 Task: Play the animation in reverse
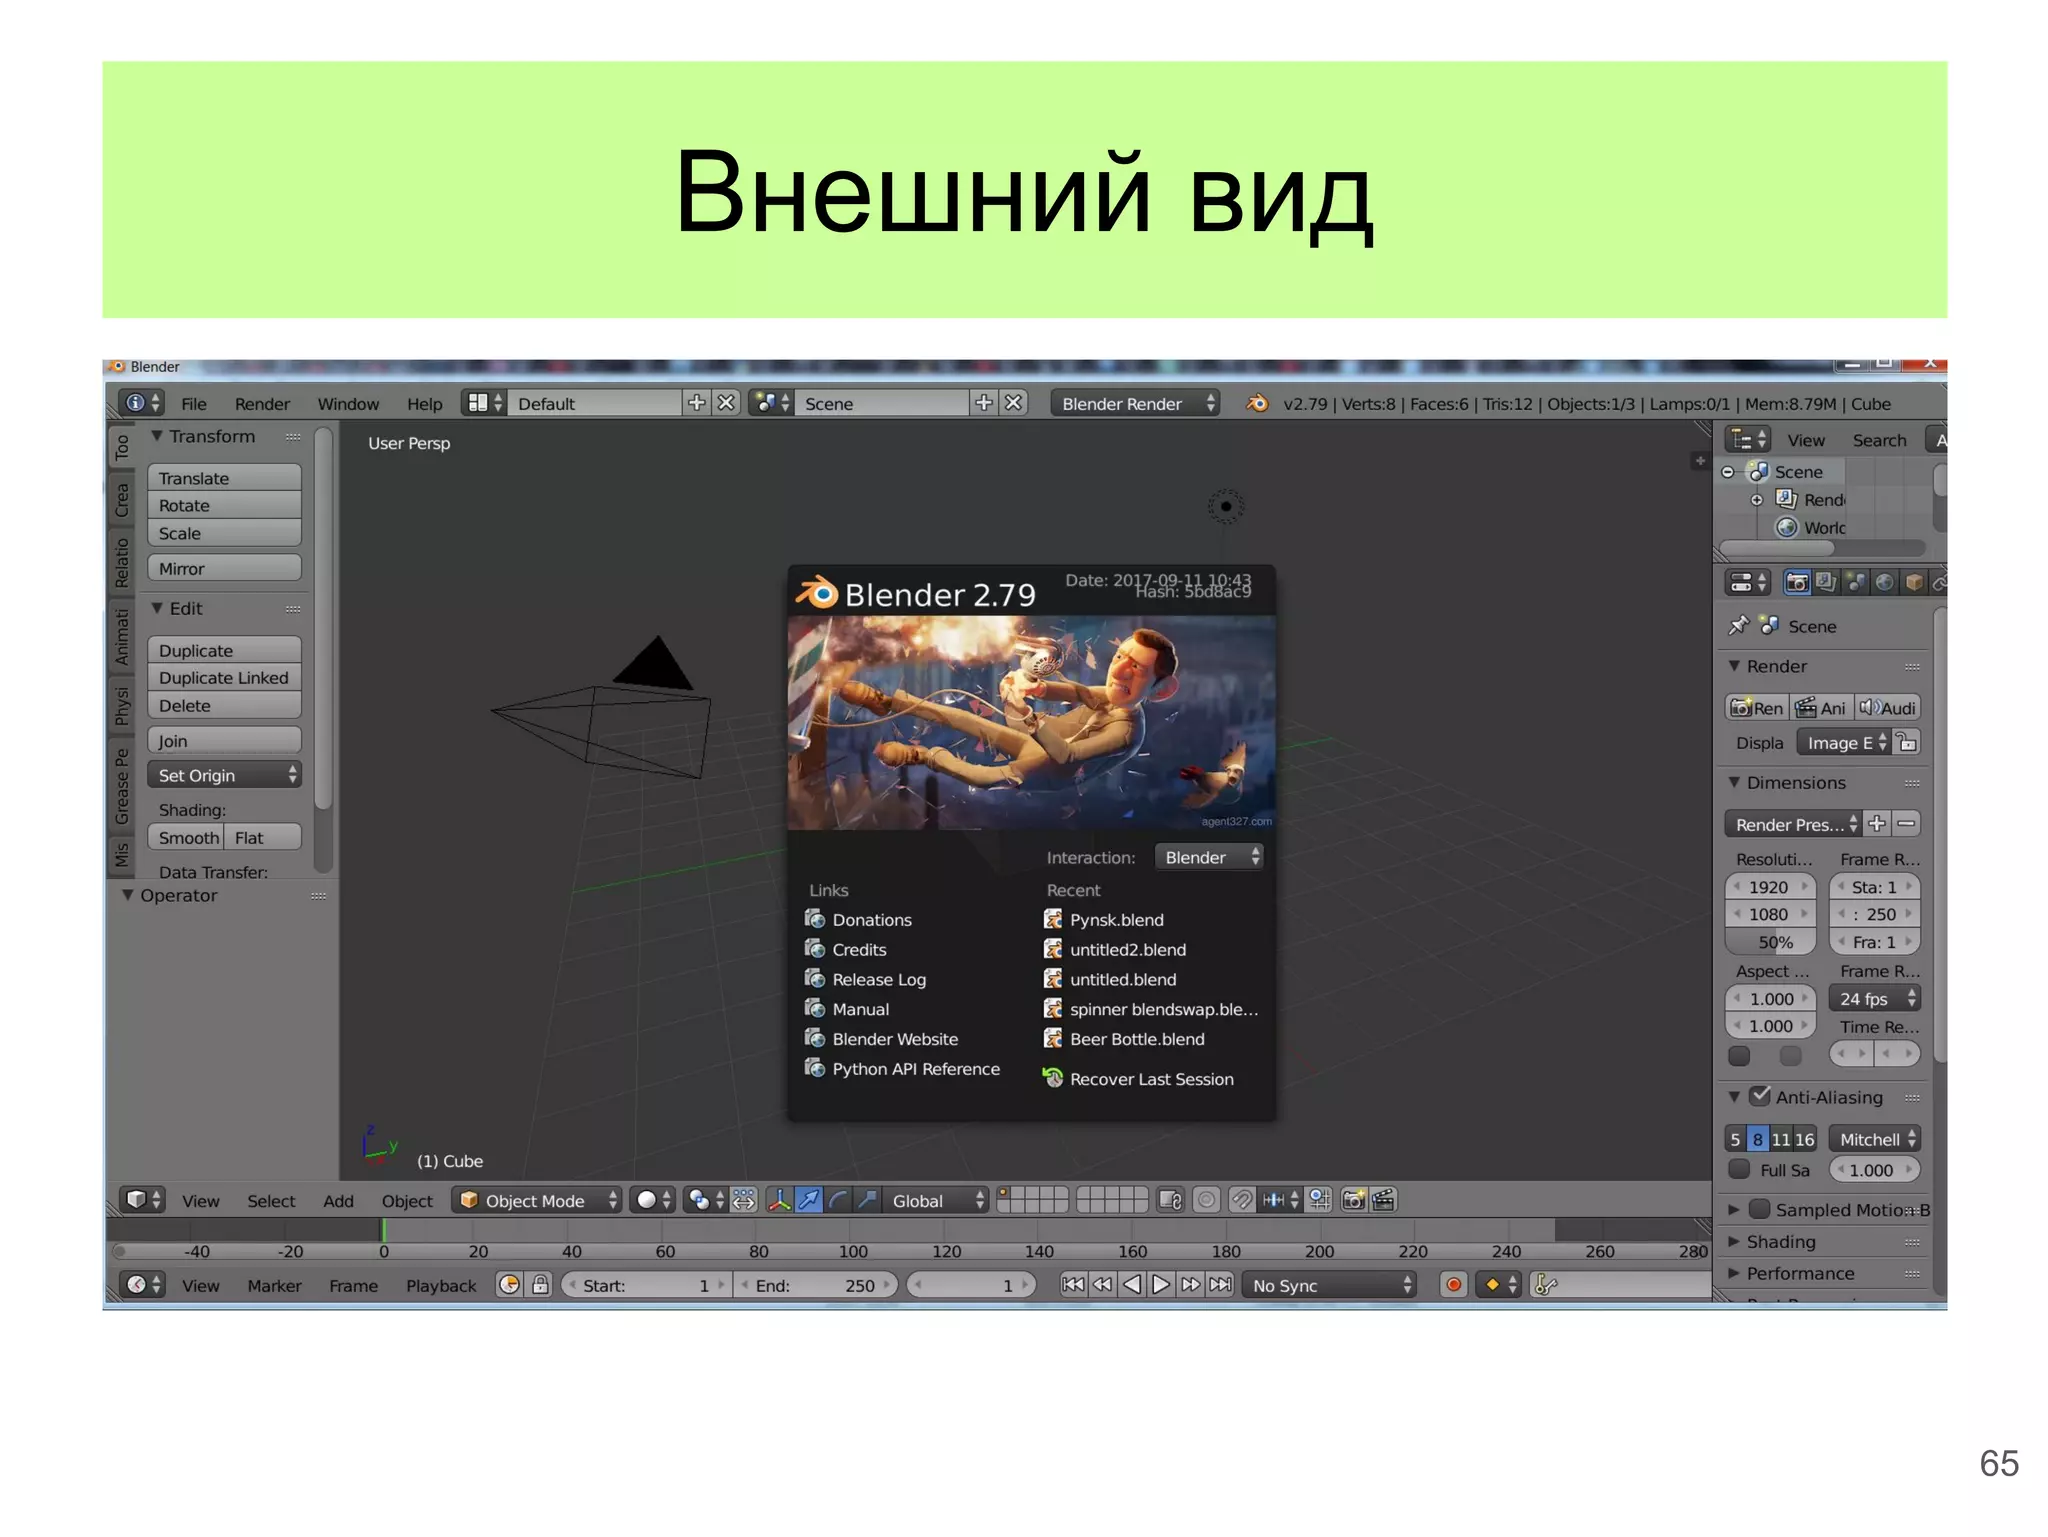[x=1132, y=1285]
